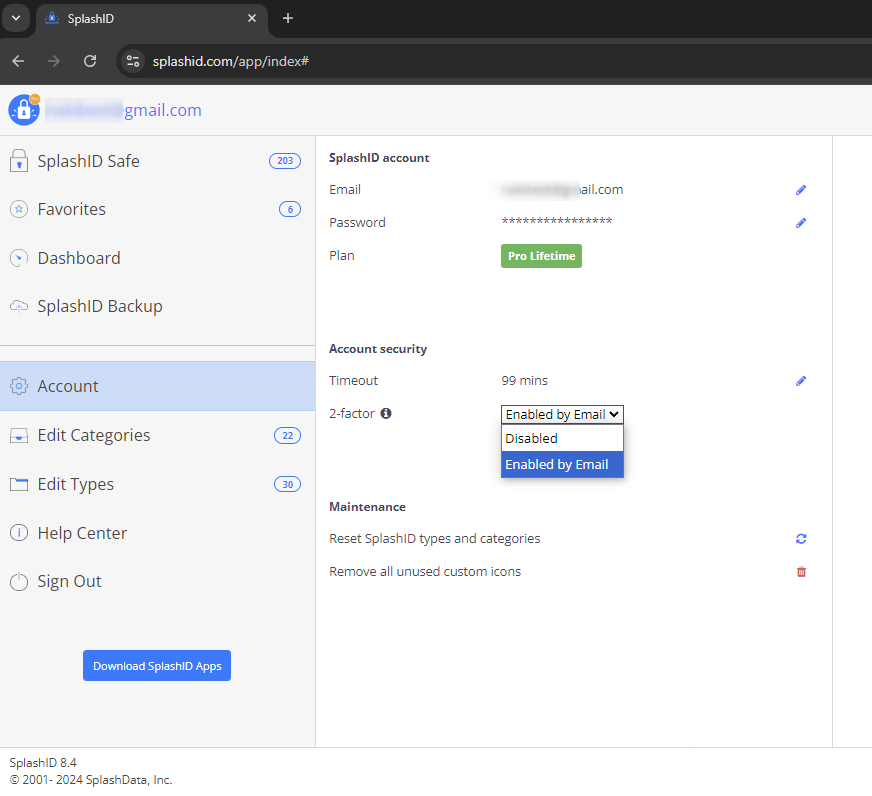
Task: Open a new browser tab
Action: pos(288,18)
